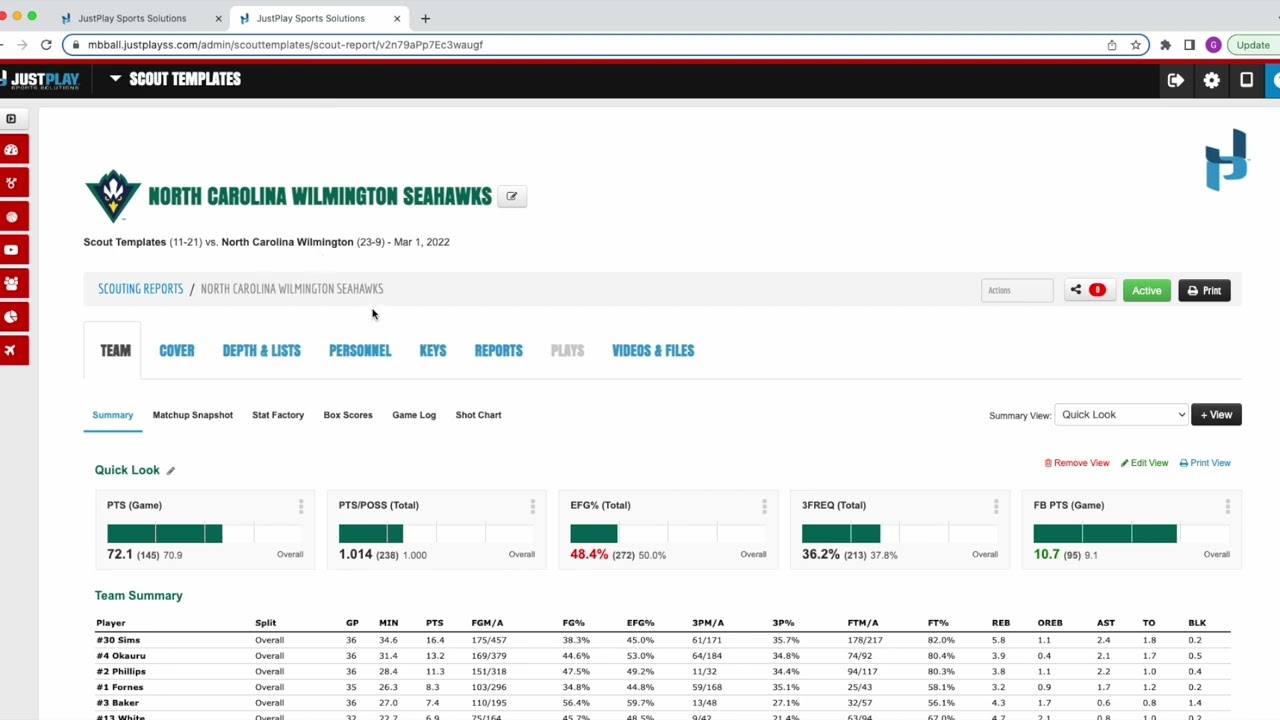Open the team members sidebar icon

(x=12, y=283)
